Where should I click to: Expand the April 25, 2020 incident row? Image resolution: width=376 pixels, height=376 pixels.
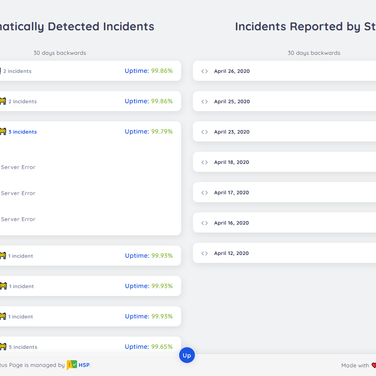click(284, 101)
